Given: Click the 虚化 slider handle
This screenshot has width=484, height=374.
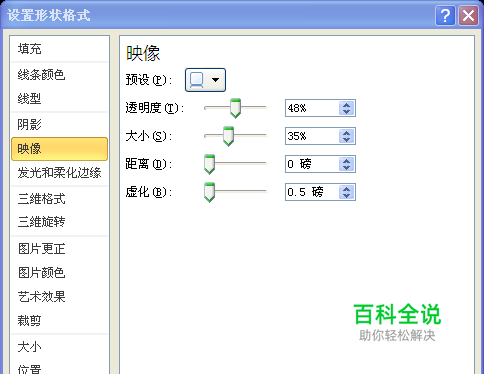Looking at the screenshot, I should point(209,192).
